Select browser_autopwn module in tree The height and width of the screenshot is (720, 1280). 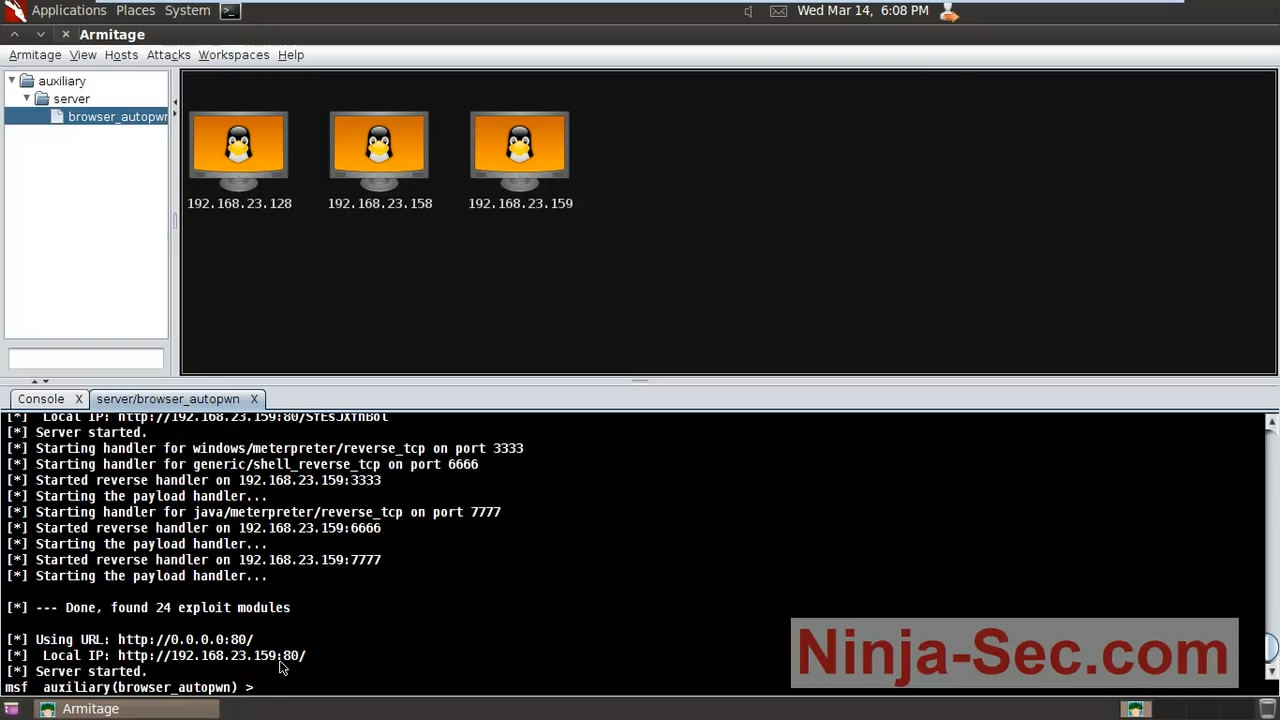click(x=117, y=117)
